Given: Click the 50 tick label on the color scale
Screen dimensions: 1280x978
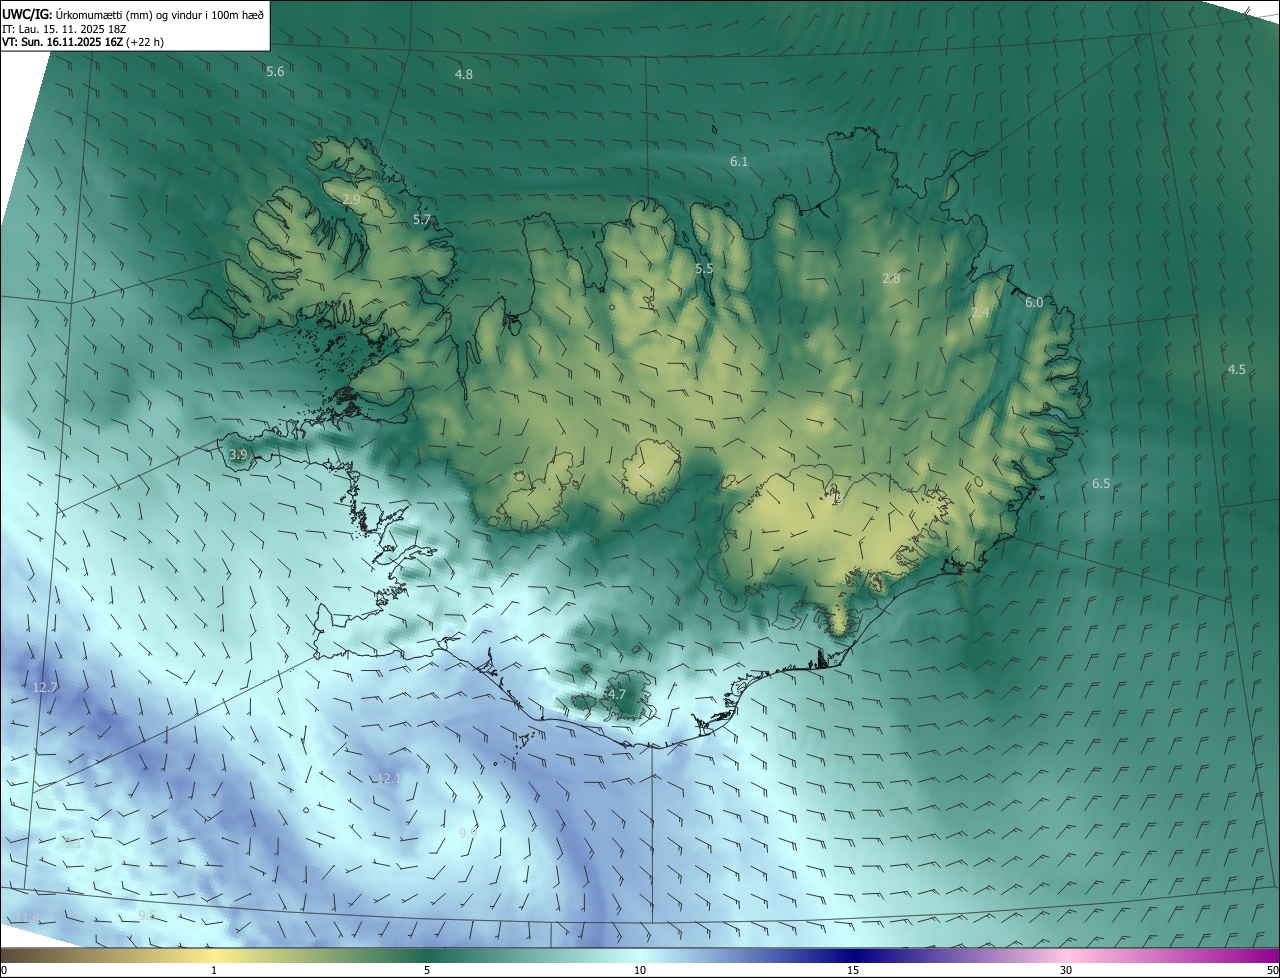Looking at the screenshot, I should [x=1272, y=970].
